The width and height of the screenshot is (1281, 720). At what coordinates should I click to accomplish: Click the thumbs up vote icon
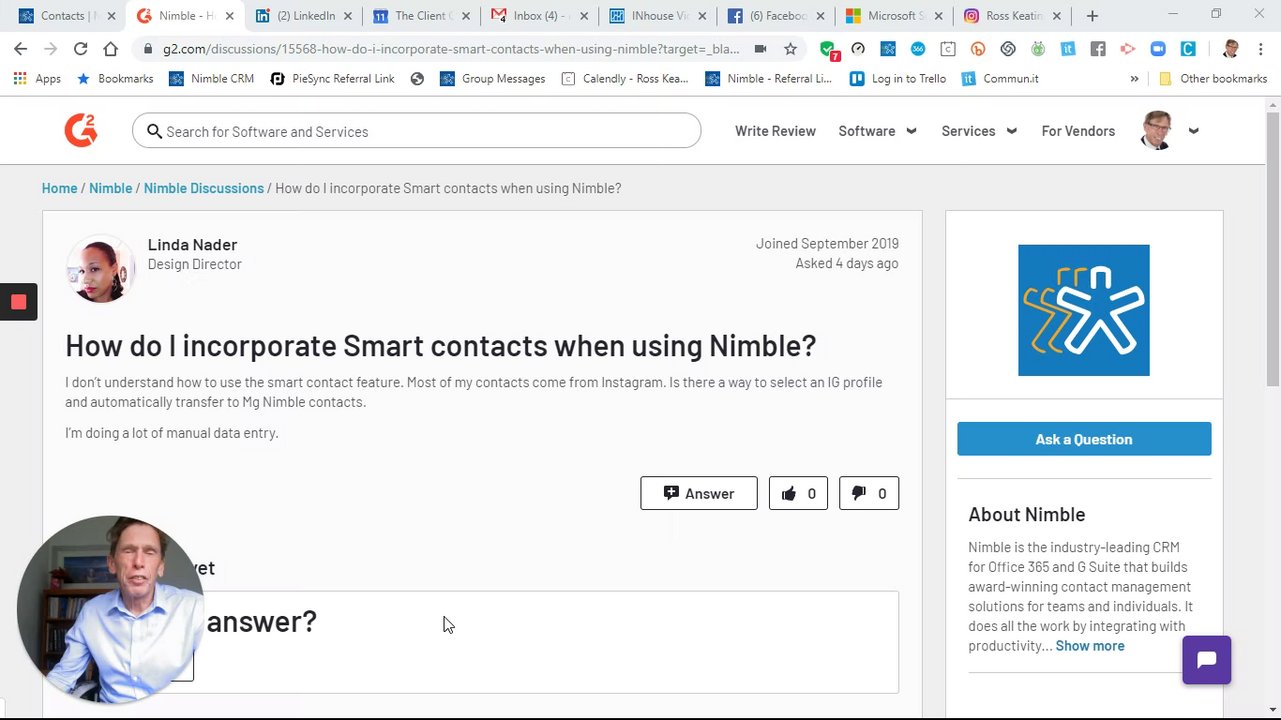click(x=789, y=493)
